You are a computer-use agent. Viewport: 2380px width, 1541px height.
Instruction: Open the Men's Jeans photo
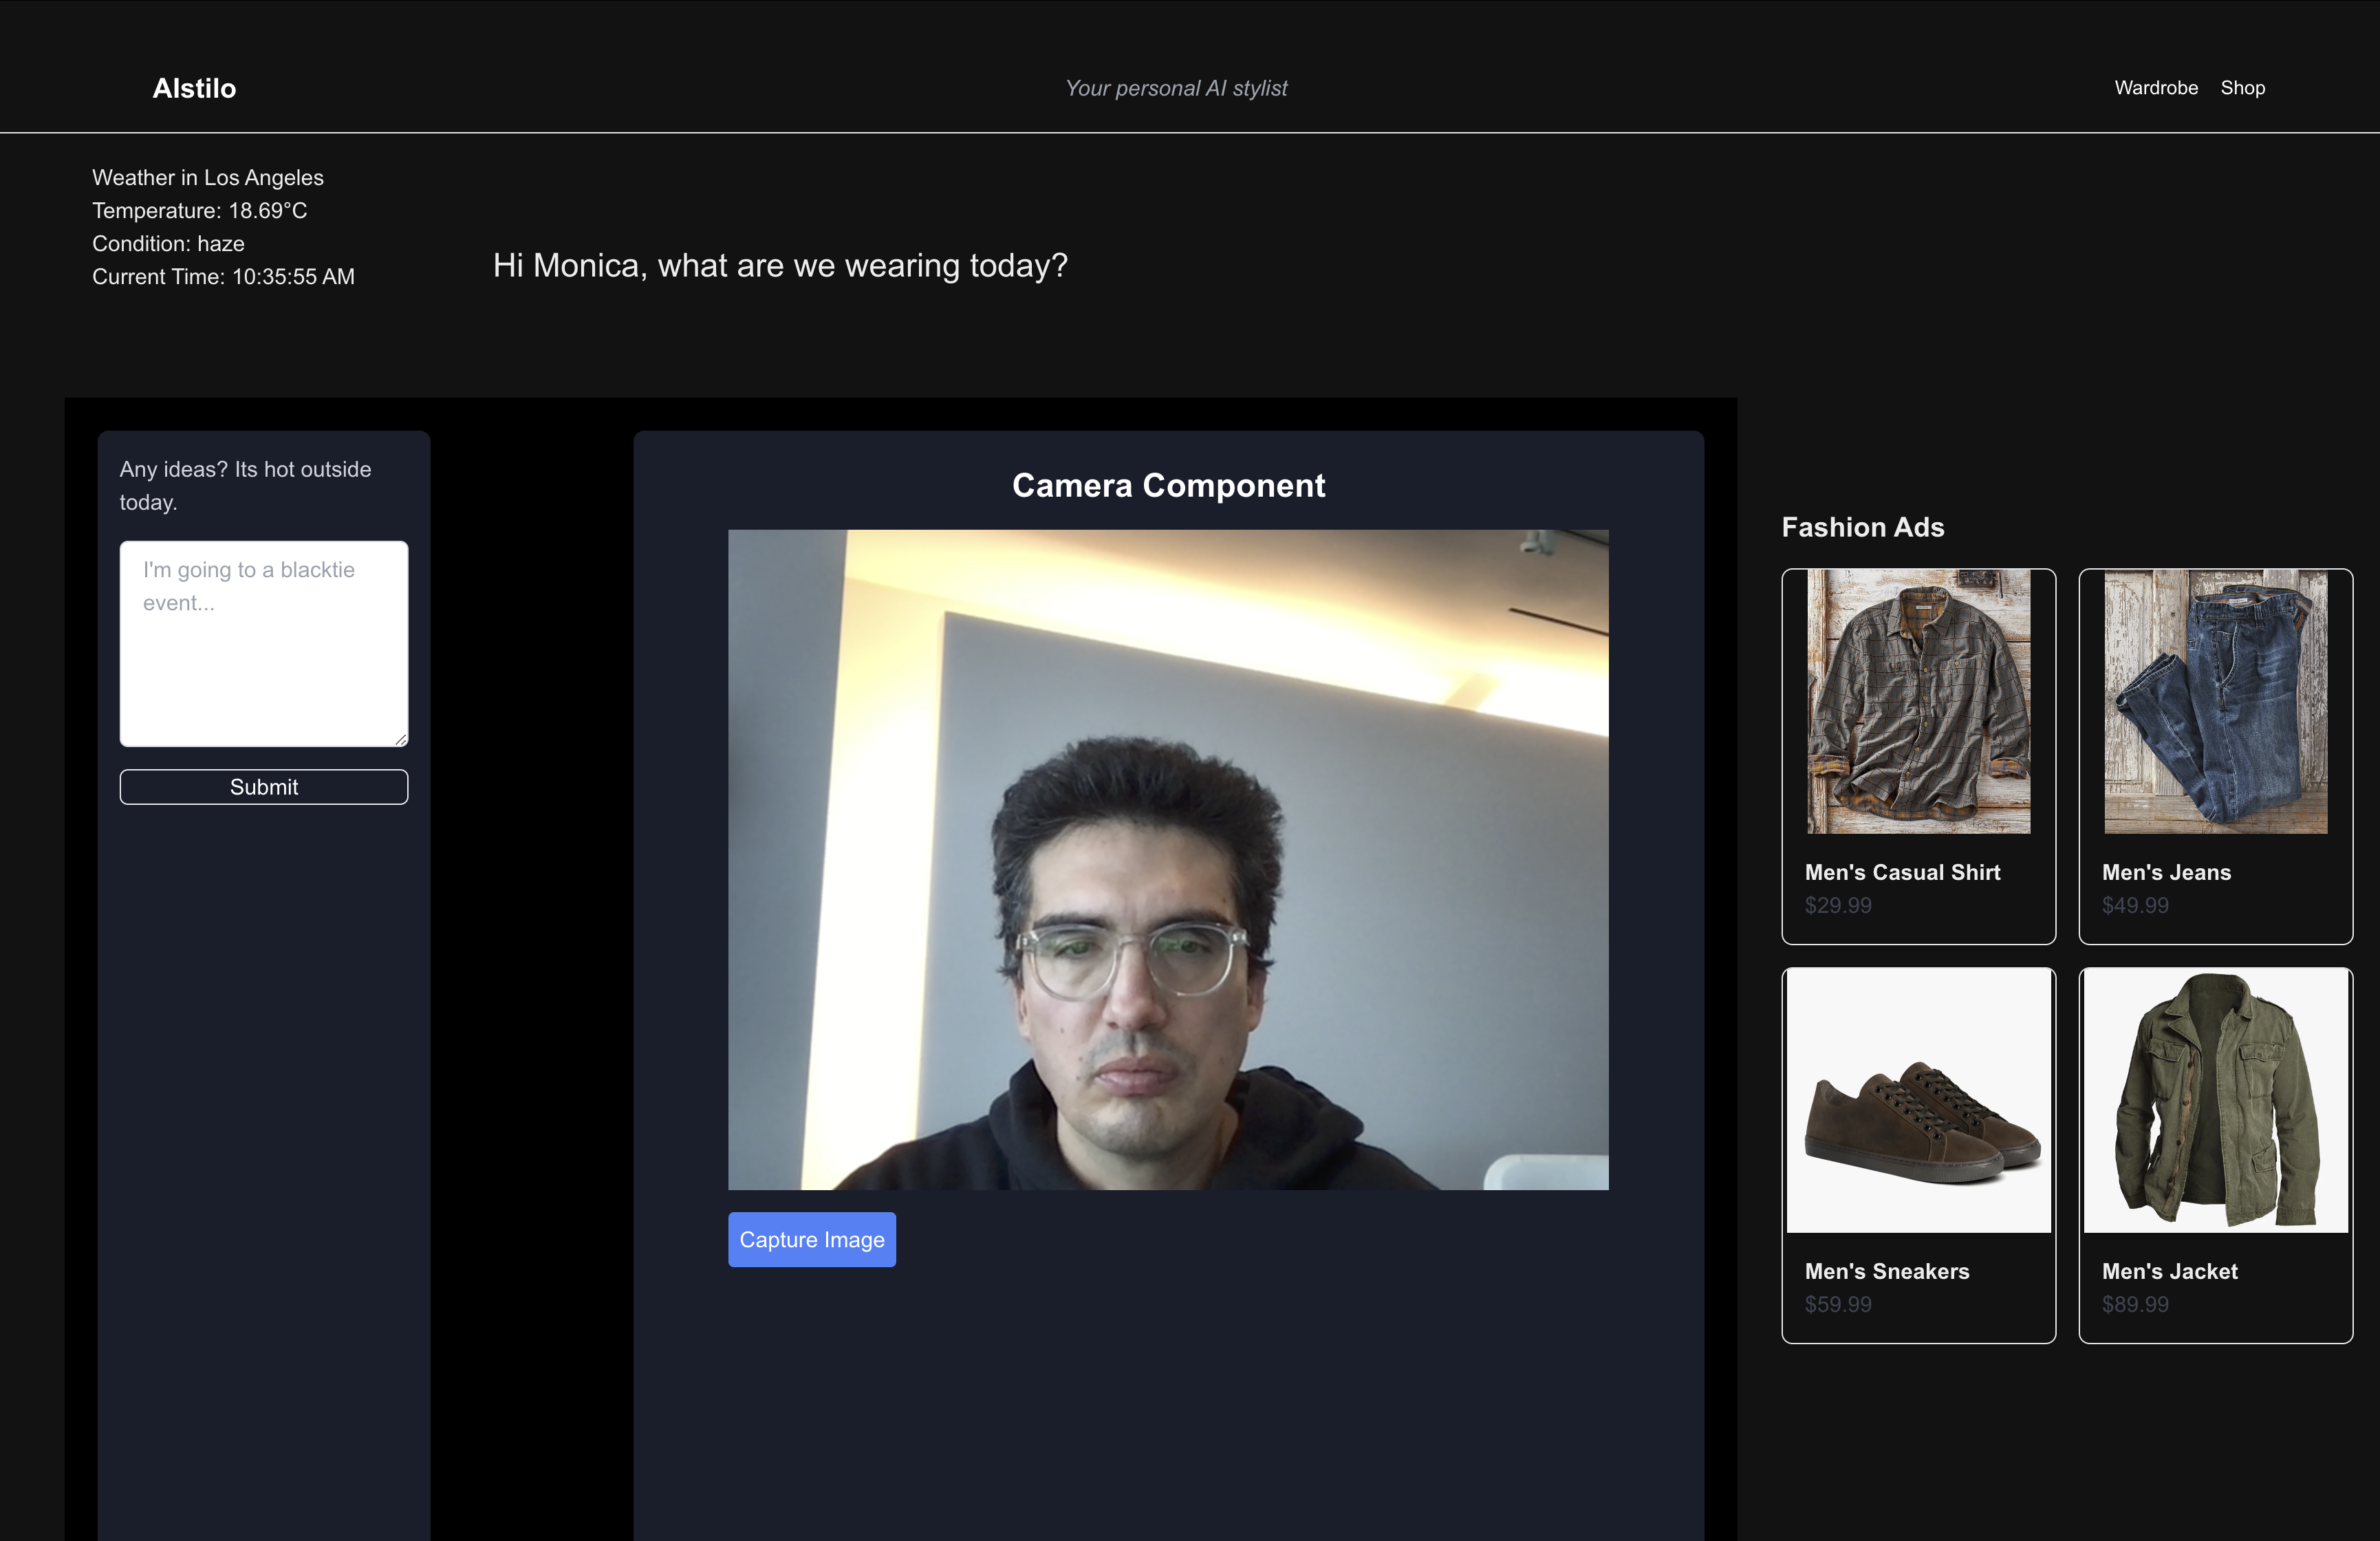(x=2215, y=701)
